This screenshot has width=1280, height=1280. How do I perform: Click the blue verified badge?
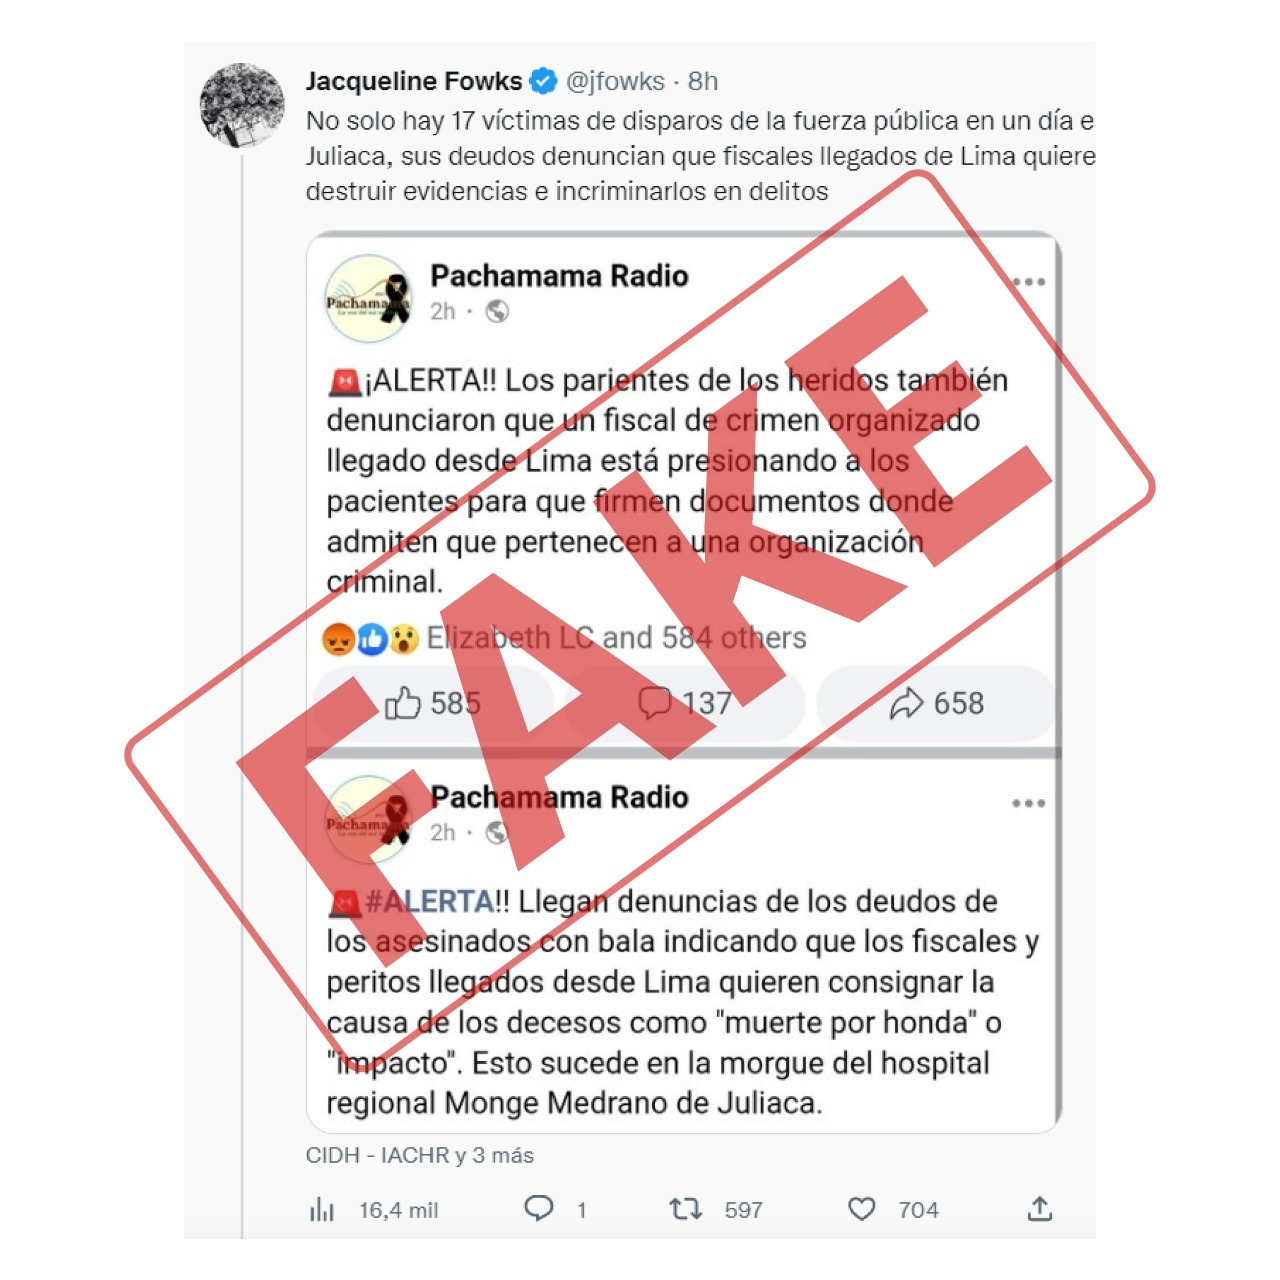tap(543, 81)
